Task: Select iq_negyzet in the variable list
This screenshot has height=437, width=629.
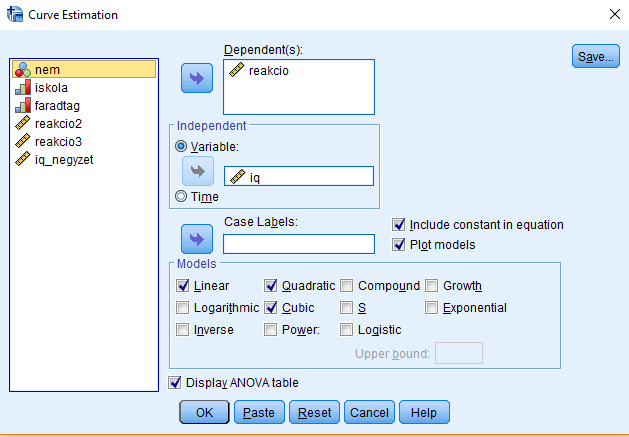Action: [x=84, y=160]
